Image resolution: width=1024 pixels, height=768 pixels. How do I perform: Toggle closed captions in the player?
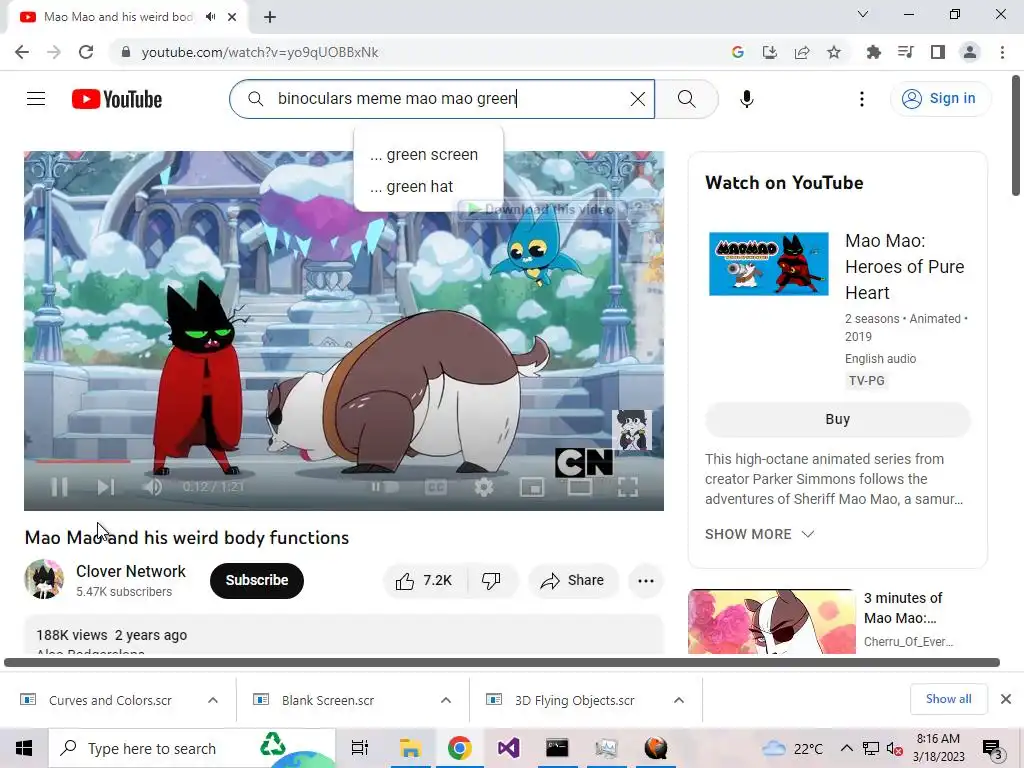coord(436,487)
